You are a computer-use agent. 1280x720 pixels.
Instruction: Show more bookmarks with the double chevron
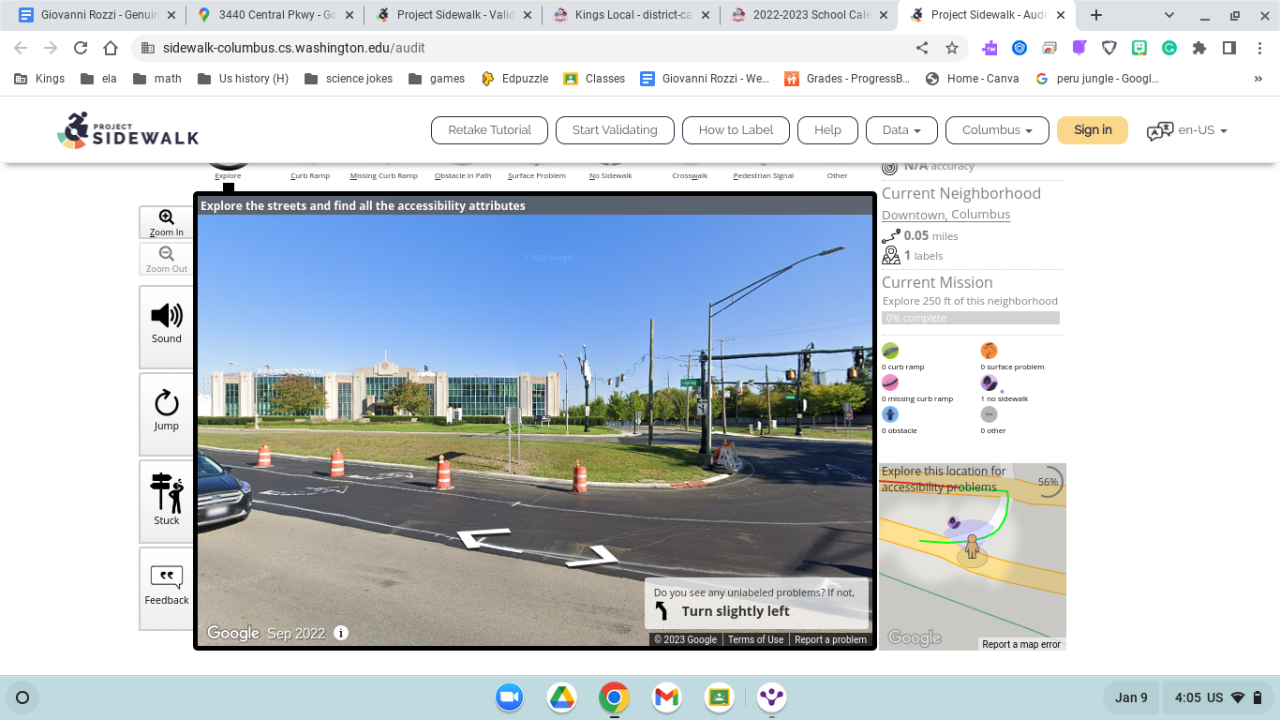pyautogui.click(x=1258, y=78)
